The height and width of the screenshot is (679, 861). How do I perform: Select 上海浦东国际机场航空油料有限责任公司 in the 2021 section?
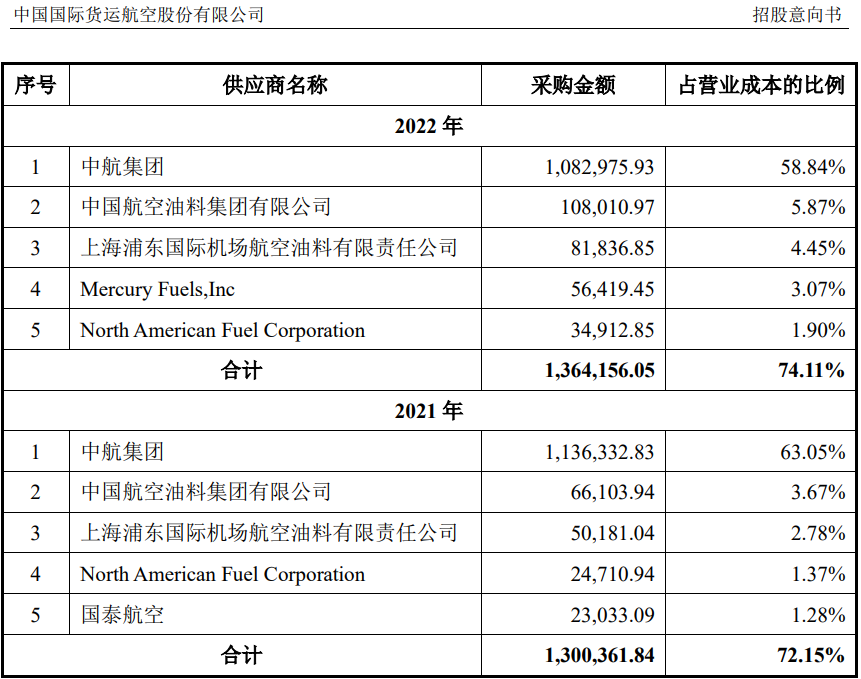(x=269, y=533)
